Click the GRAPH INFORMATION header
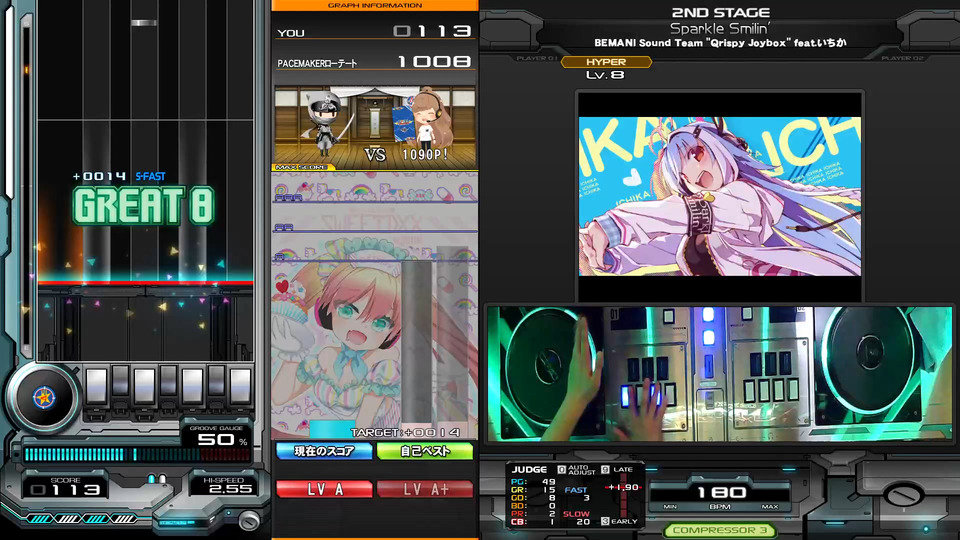Screen dimensions: 960x540 pos(375,6)
